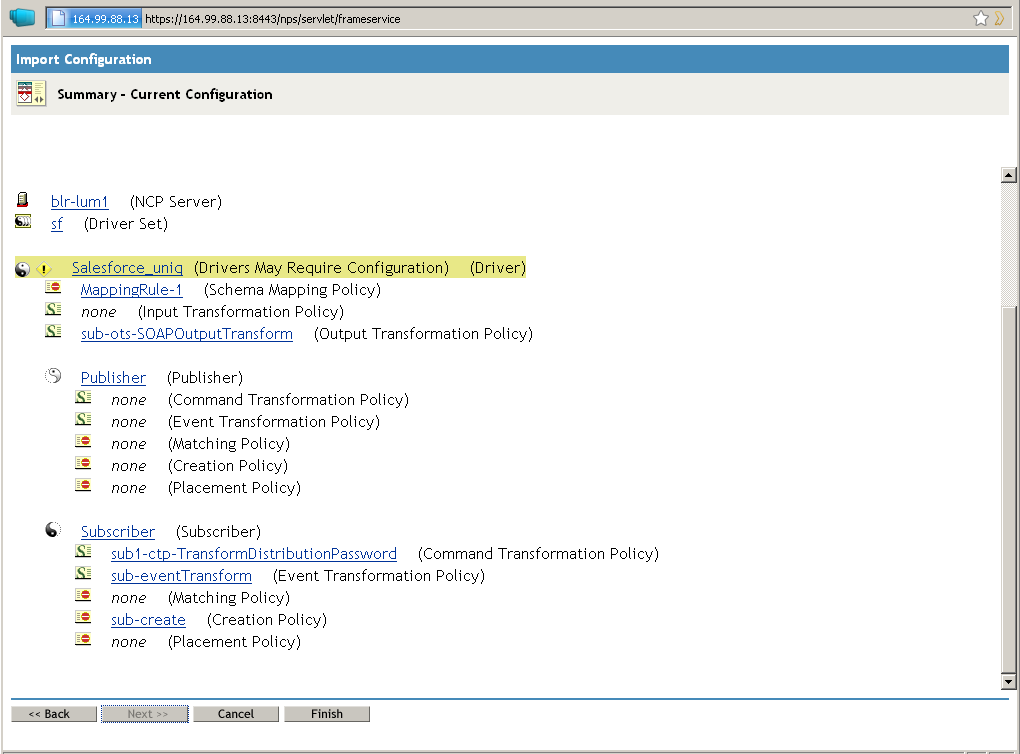Click the yellow warning icon next to Salesforce_uniq
The image size is (1020, 754).
click(44, 269)
